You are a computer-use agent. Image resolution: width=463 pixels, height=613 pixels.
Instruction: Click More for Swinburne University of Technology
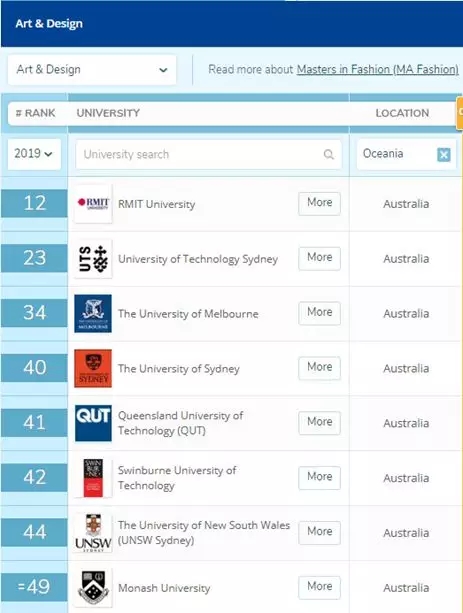tap(319, 478)
